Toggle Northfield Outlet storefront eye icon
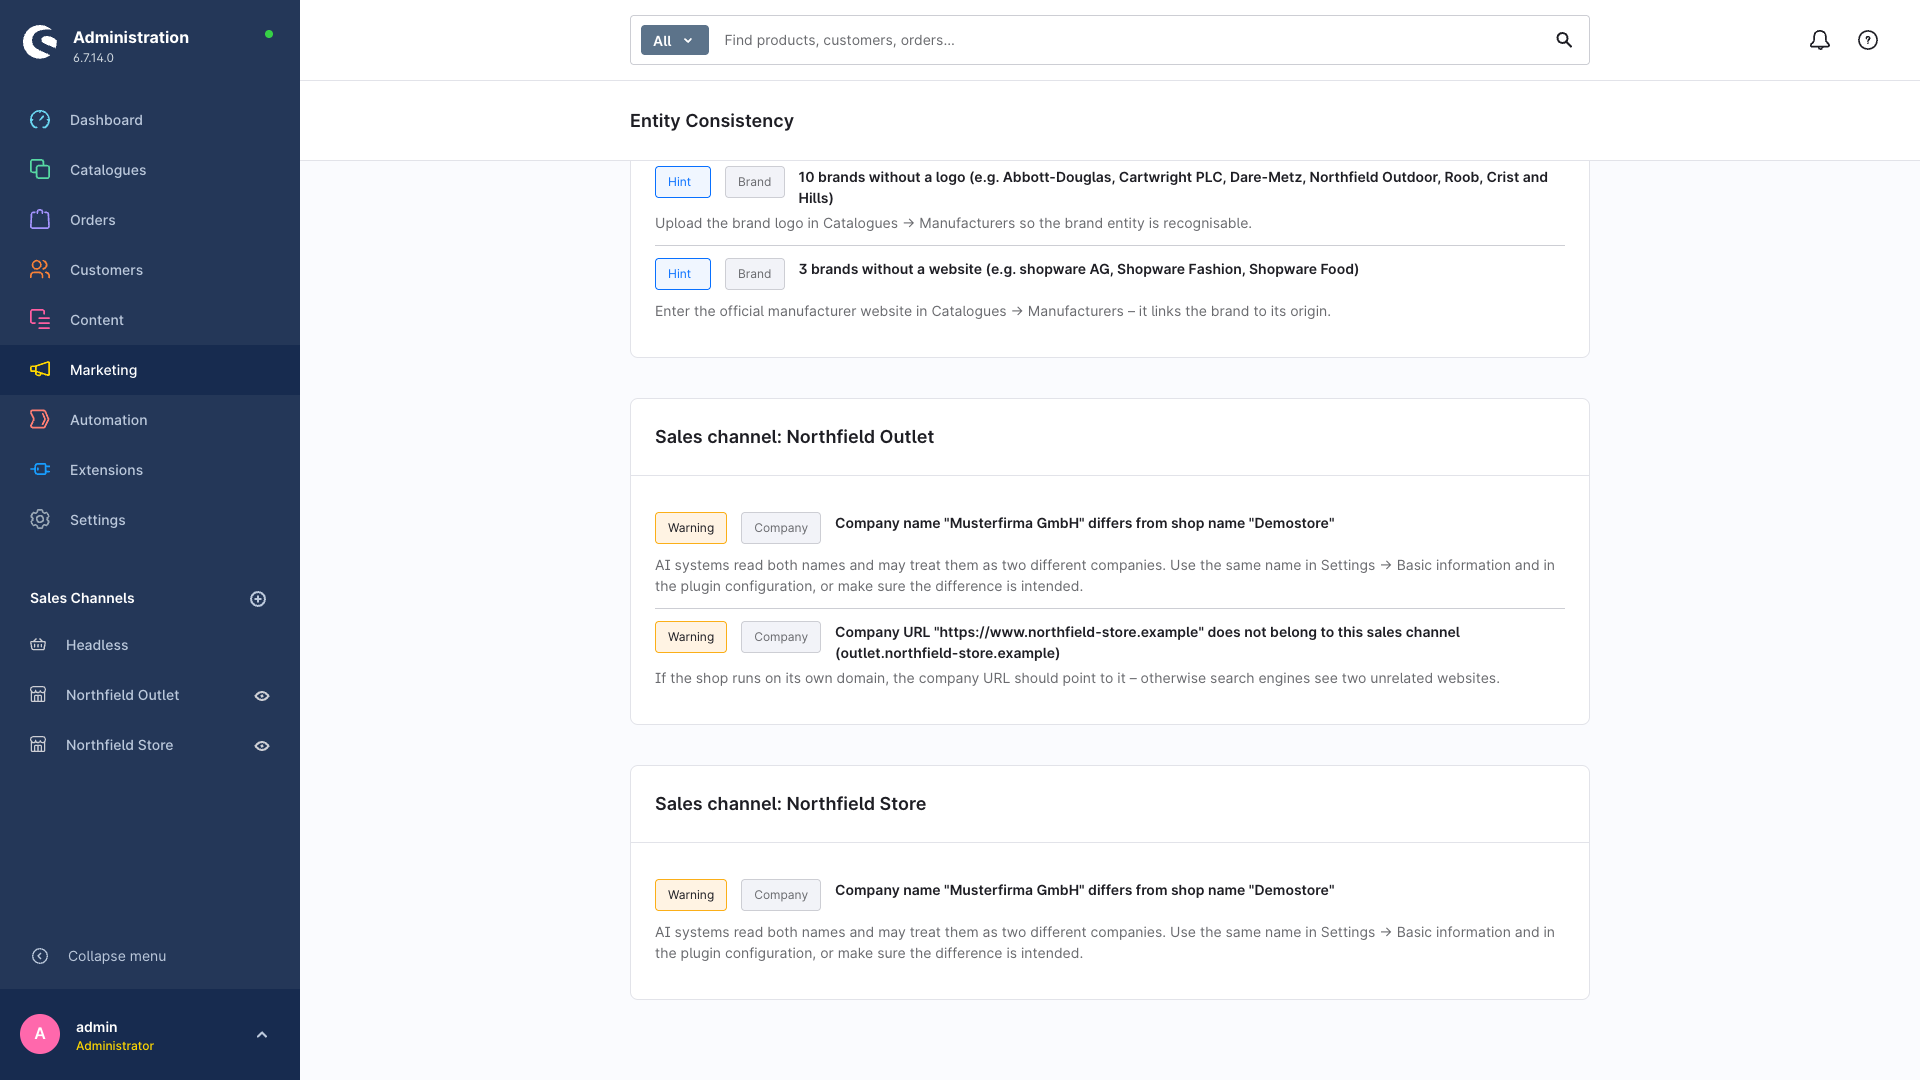Screen dimensions: 1920x1080 point(262,696)
